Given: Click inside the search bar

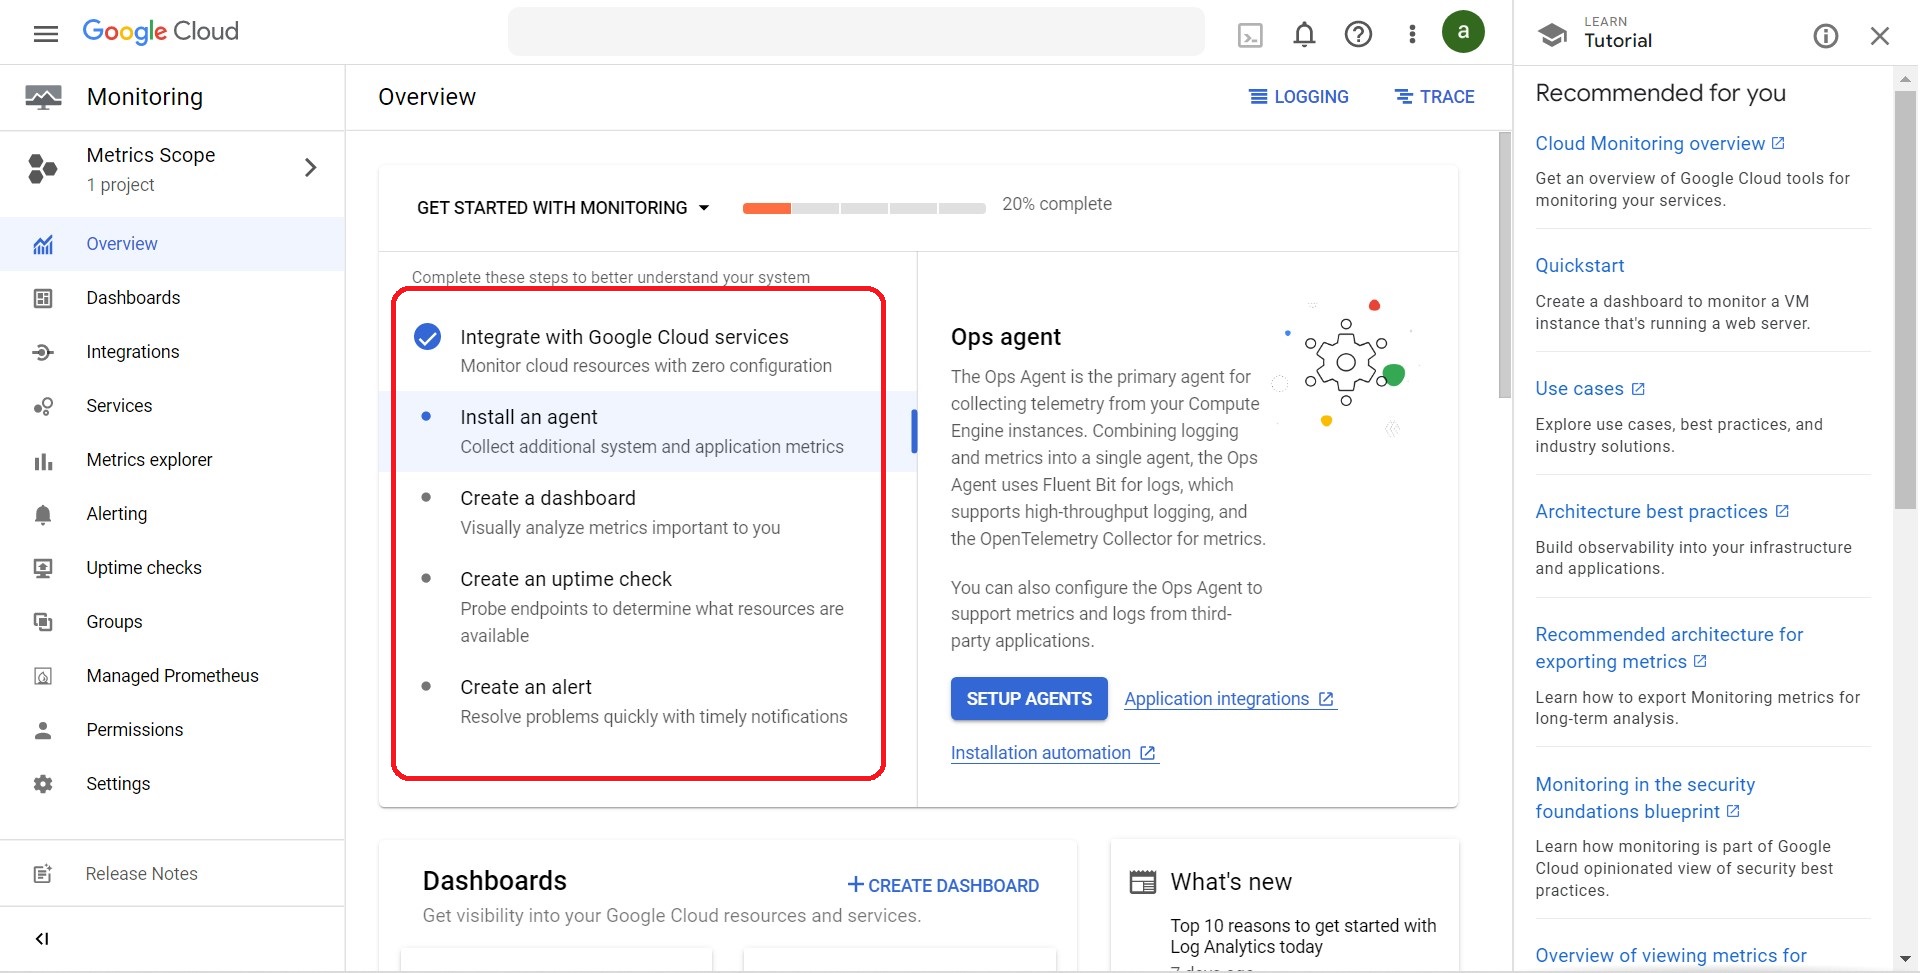Looking at the screenshot, I should click(x=855, y=31).
